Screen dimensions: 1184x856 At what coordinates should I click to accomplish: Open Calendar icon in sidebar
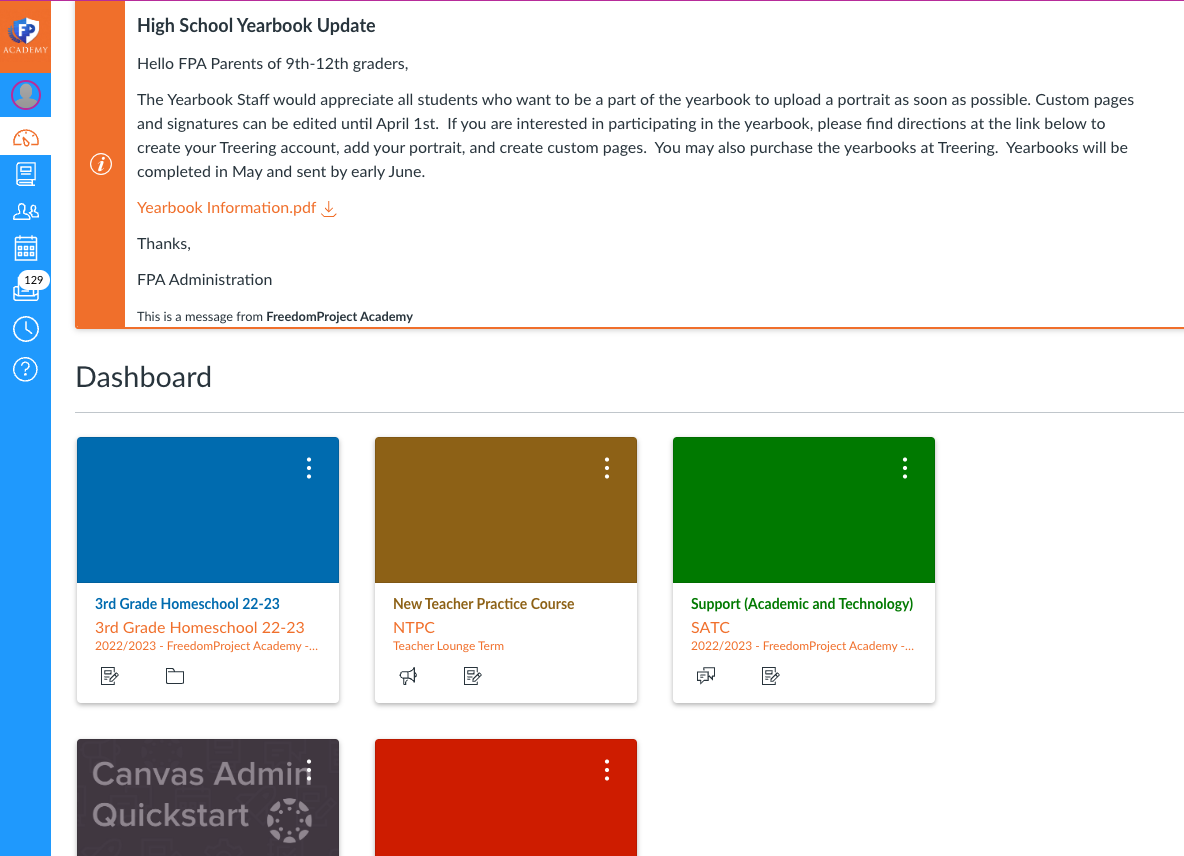(x=26, y=248)
